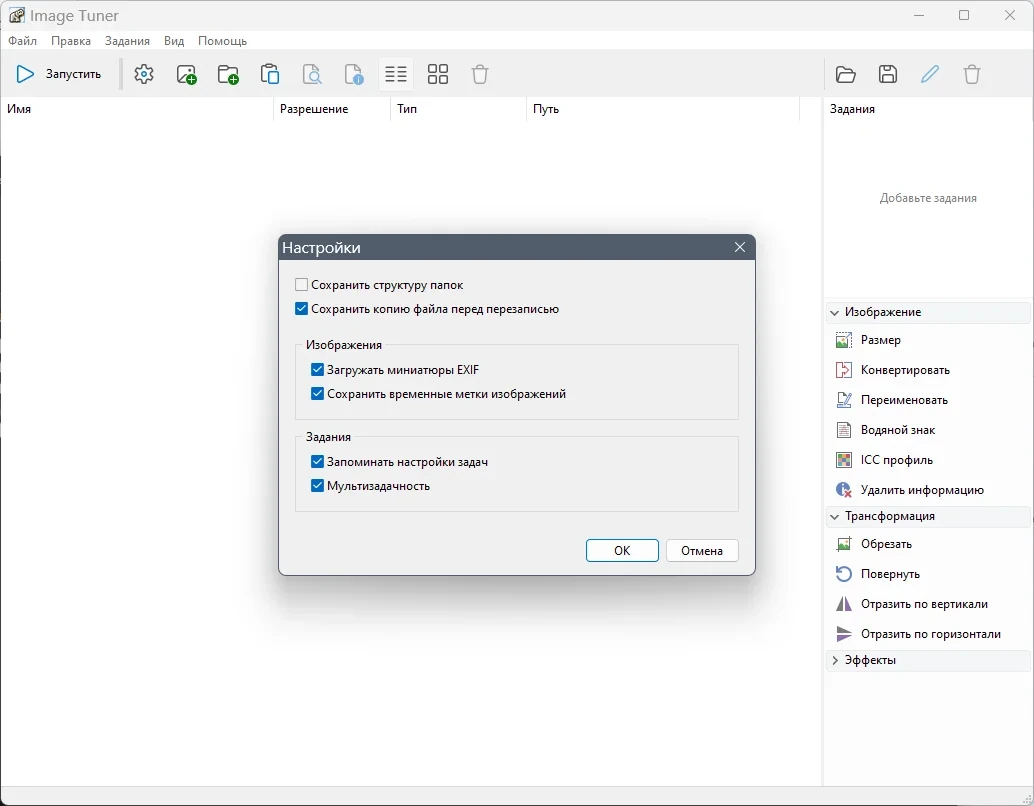Open settings via the gear toolbar icon
1034x806 pixels.
pyautogui.click(x=144, y=74)
